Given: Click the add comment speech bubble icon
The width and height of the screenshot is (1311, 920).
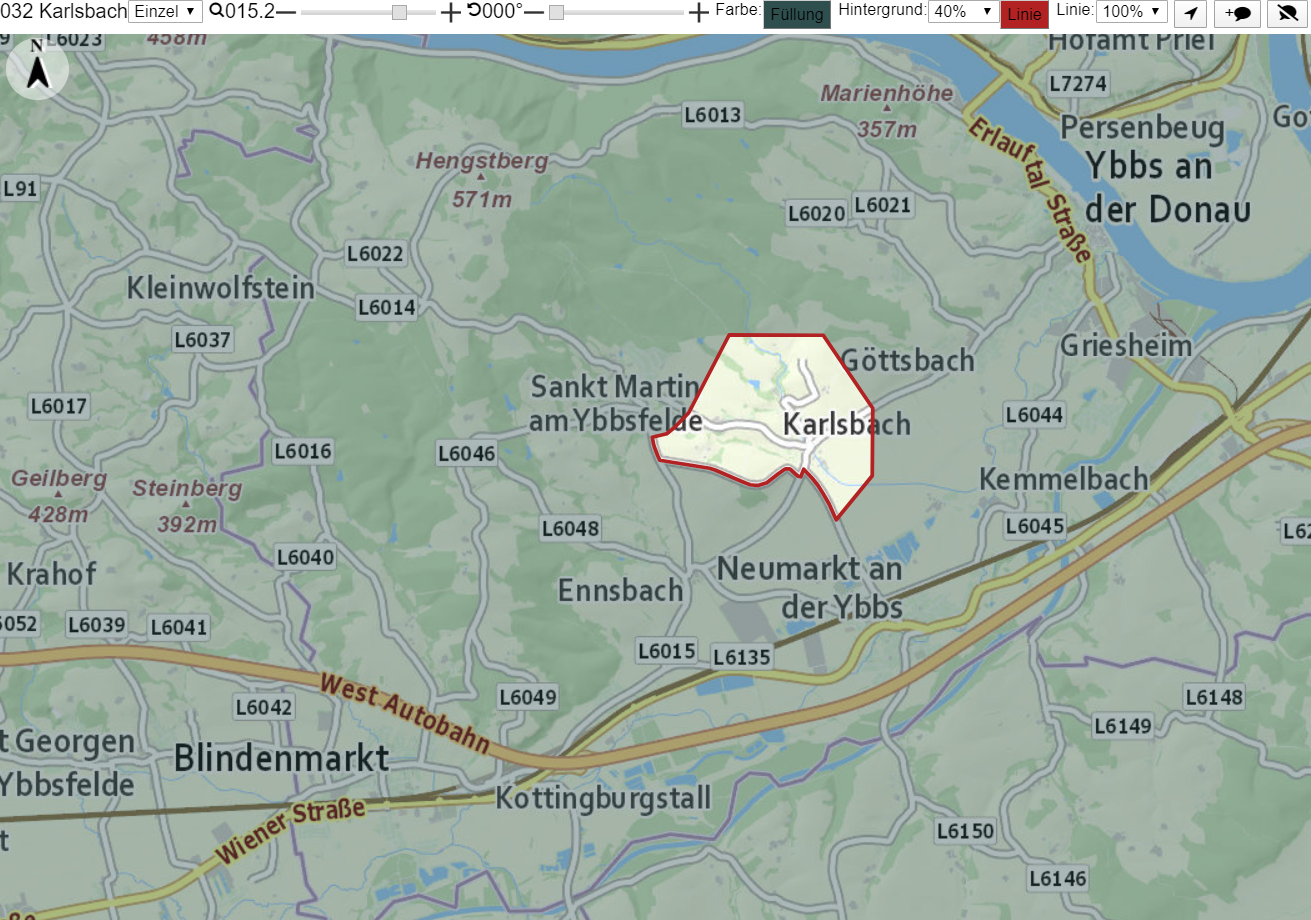Looking at the screenshot, I should tap(1238, 13).
